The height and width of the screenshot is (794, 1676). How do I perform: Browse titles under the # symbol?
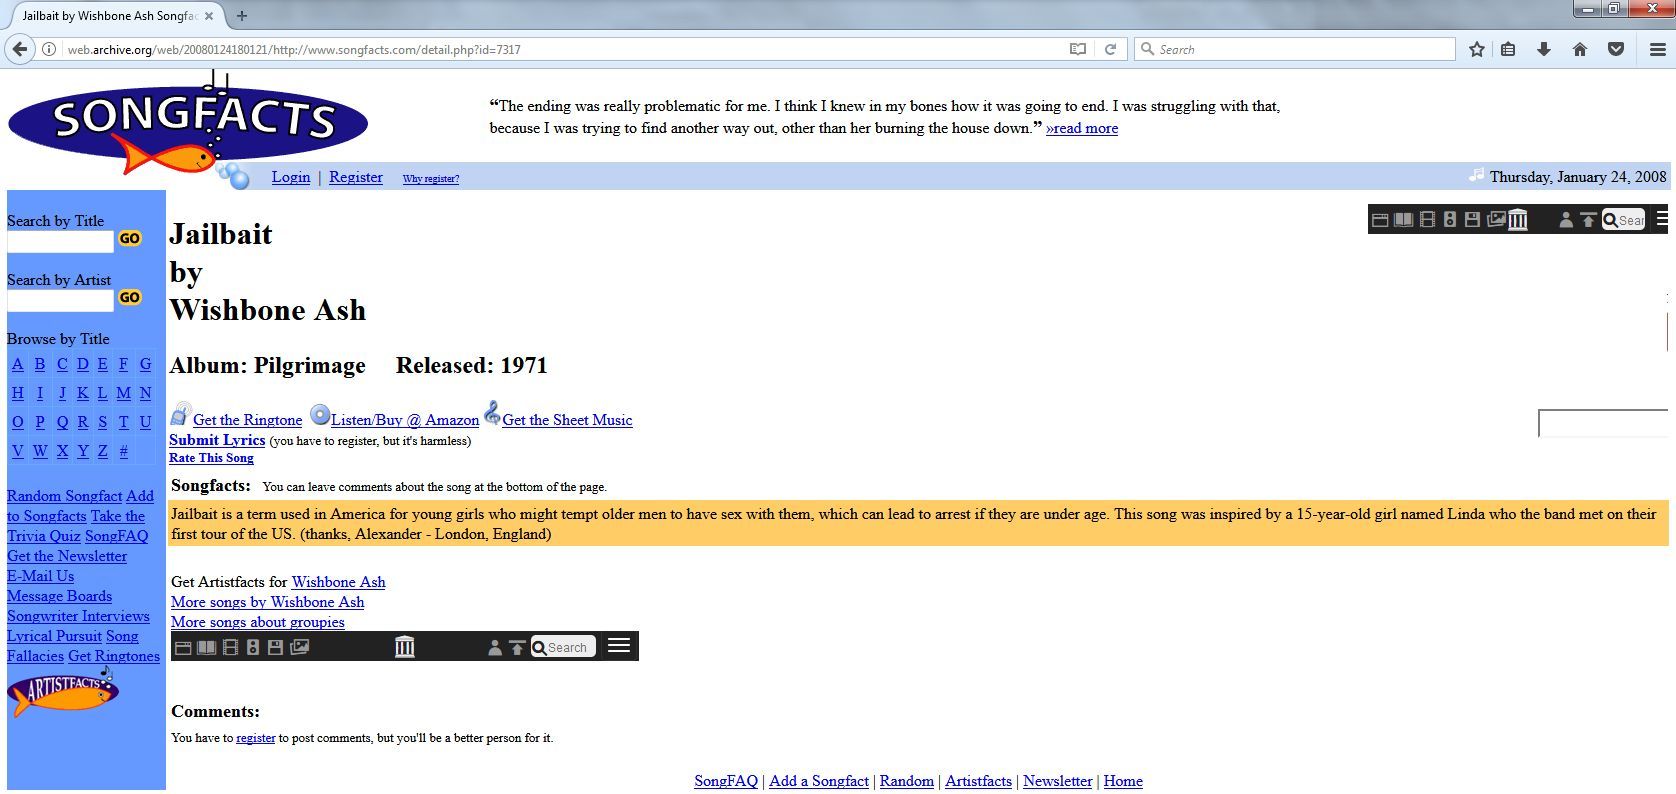coord(123,451)
